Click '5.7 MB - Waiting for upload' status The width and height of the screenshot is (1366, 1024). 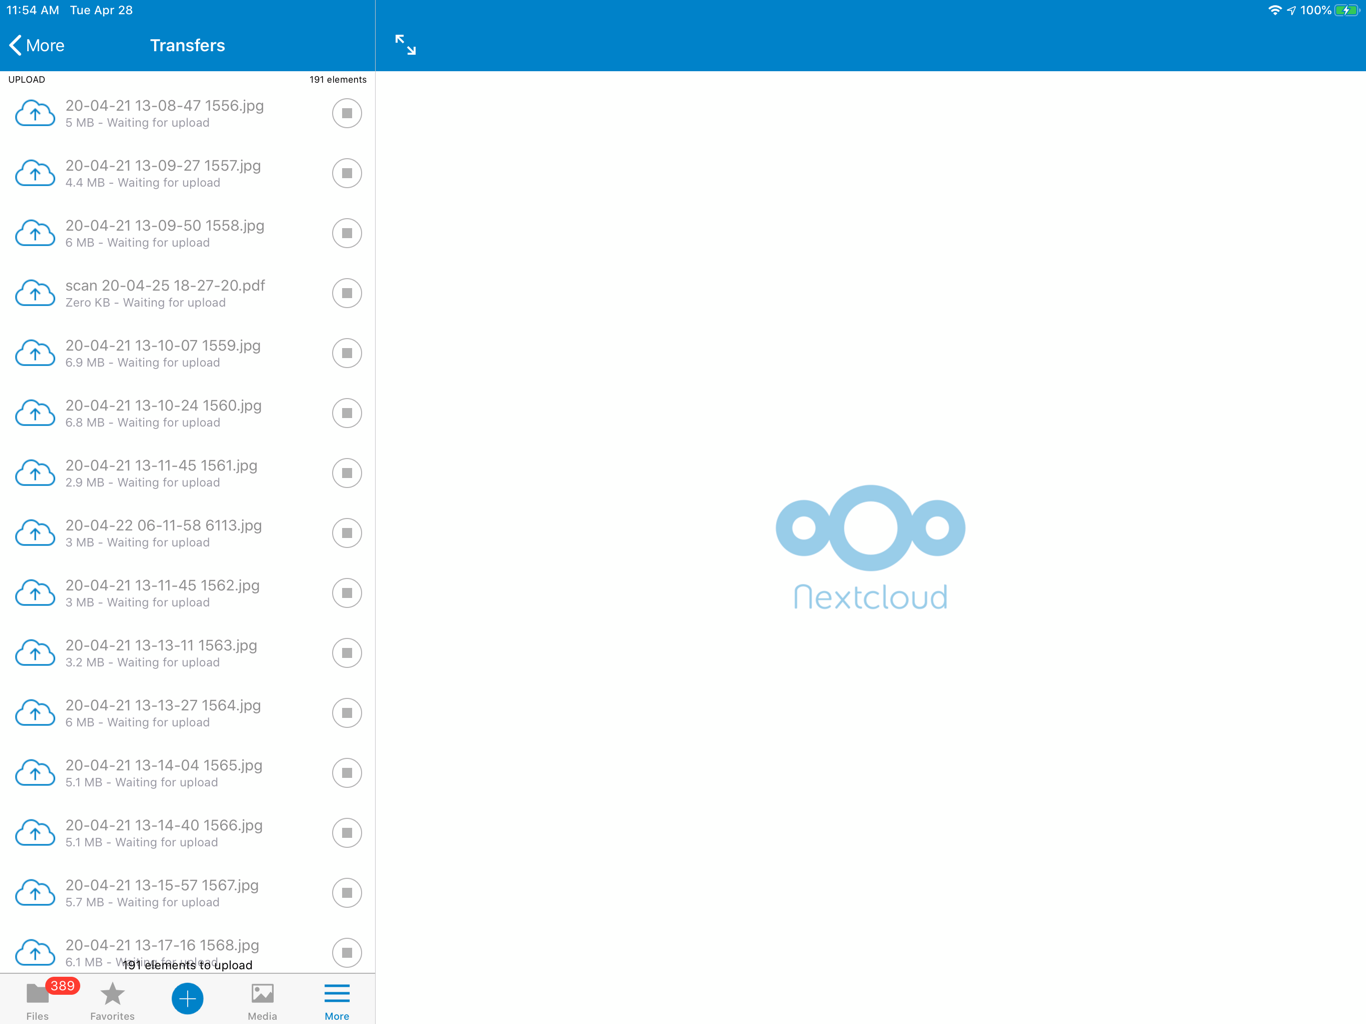point(142,903)
